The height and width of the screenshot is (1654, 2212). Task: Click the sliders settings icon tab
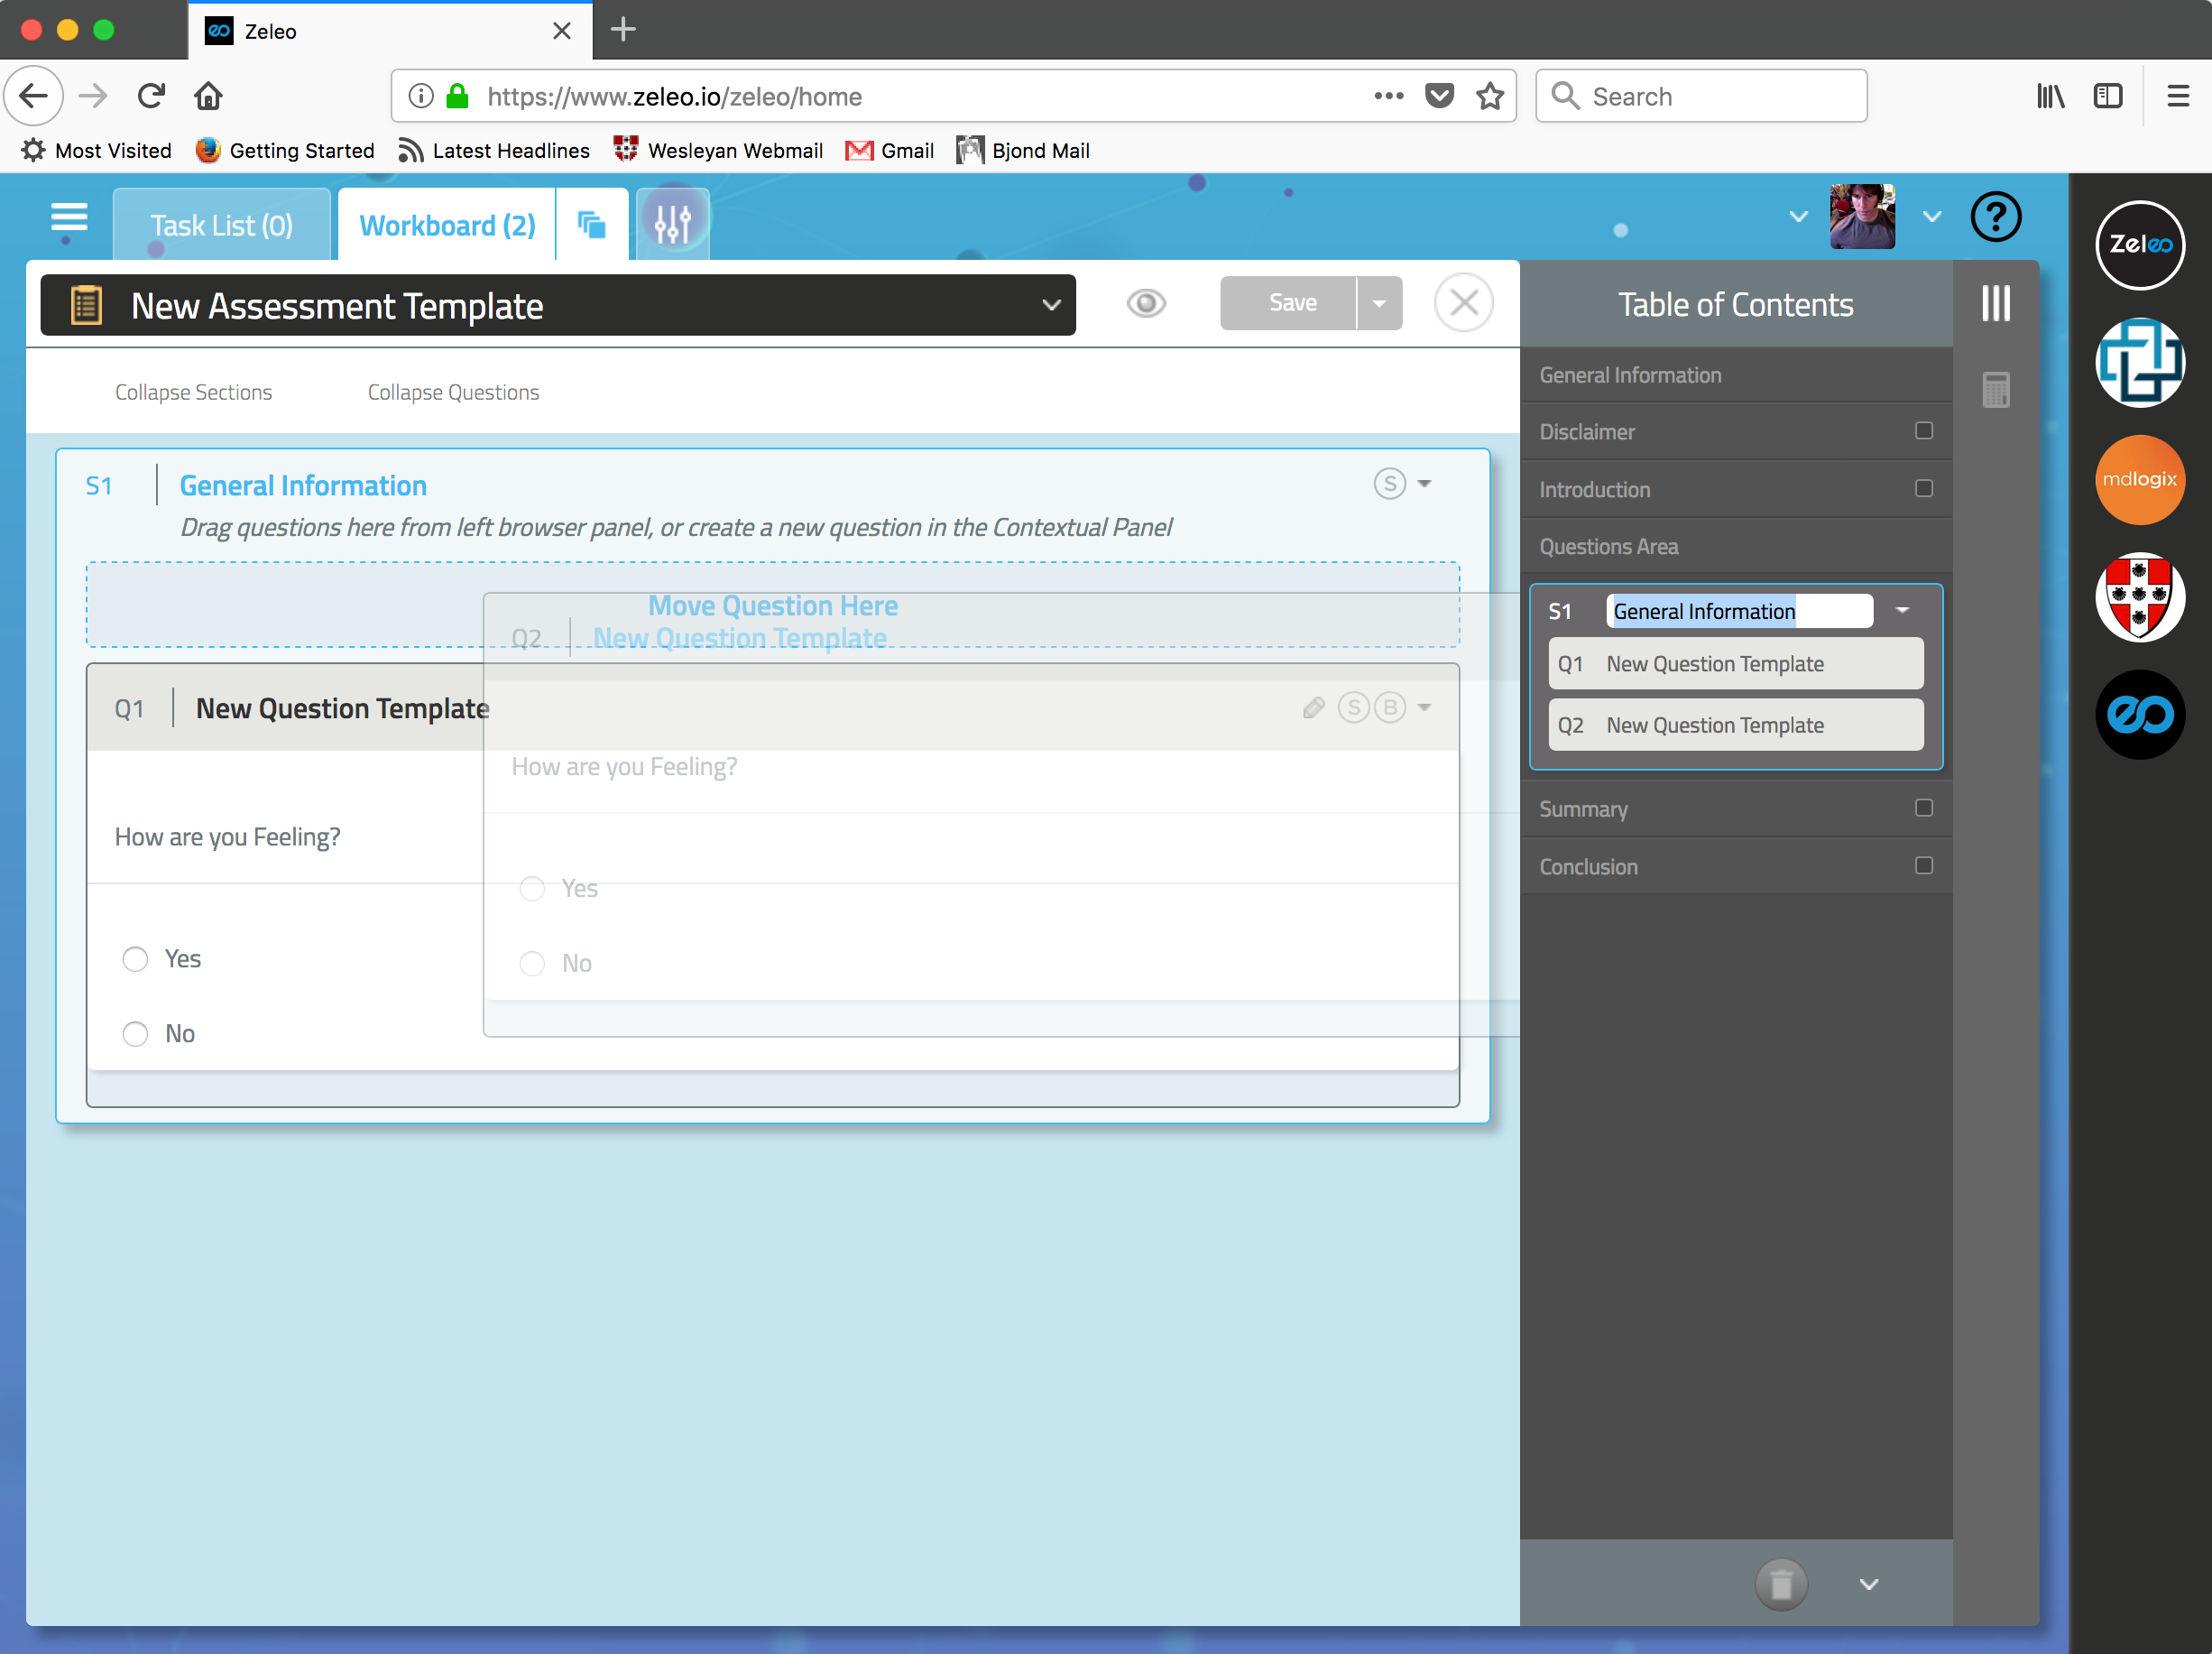click(672, 224)
